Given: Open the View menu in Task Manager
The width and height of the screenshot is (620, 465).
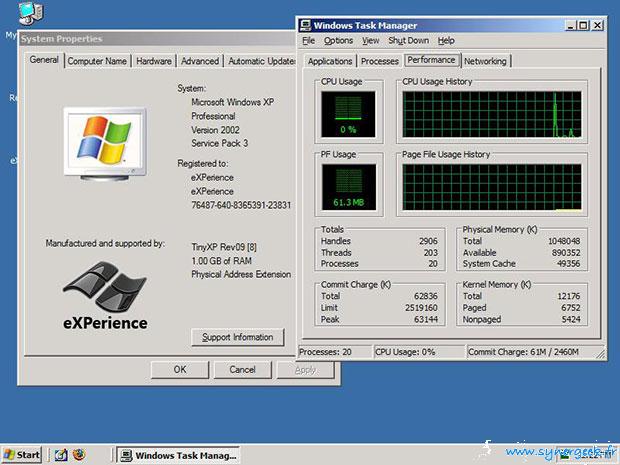Looking at the screenshot, I should click(370, 41).
